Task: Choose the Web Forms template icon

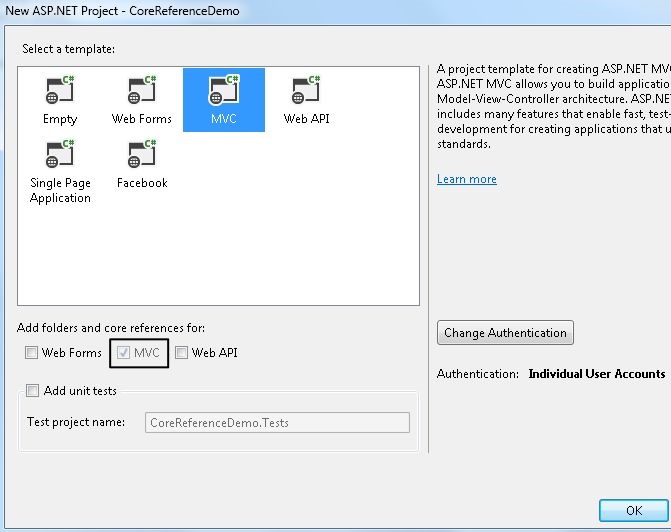Action: coord(142,90)
